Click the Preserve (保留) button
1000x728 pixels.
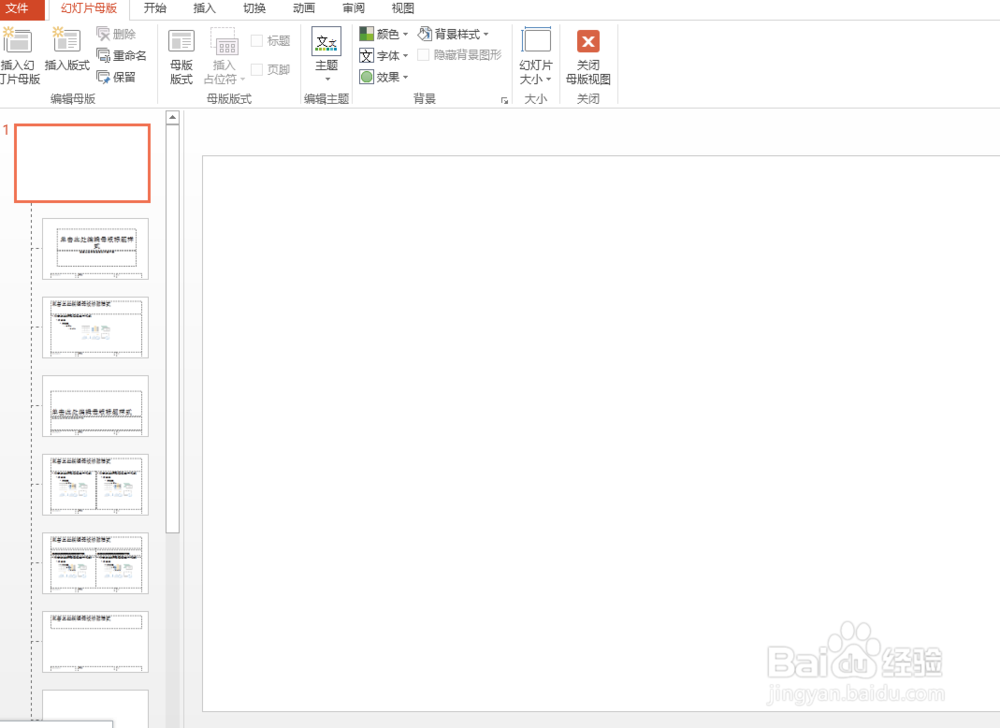coord(116,77)
